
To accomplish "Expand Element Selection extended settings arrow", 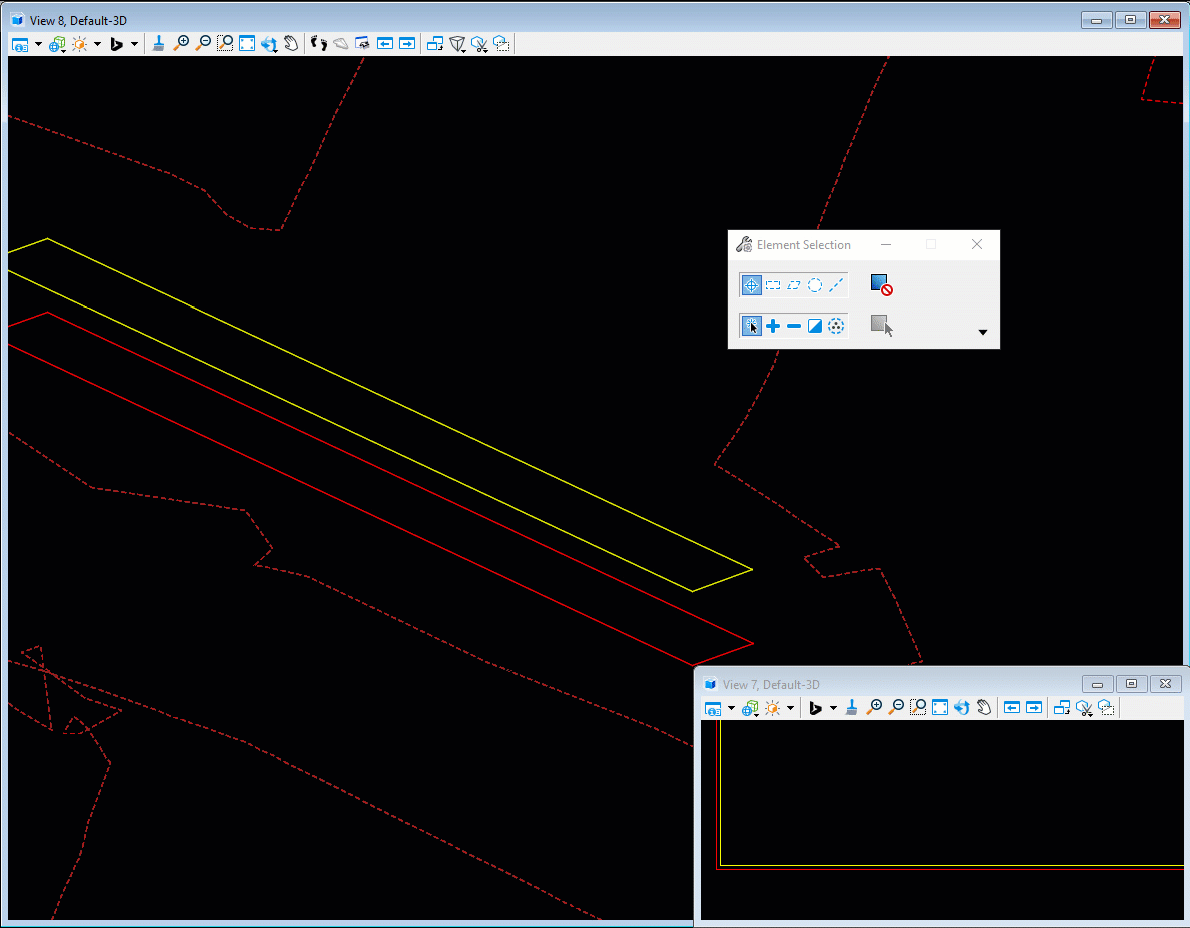I will tap(982, 332).
